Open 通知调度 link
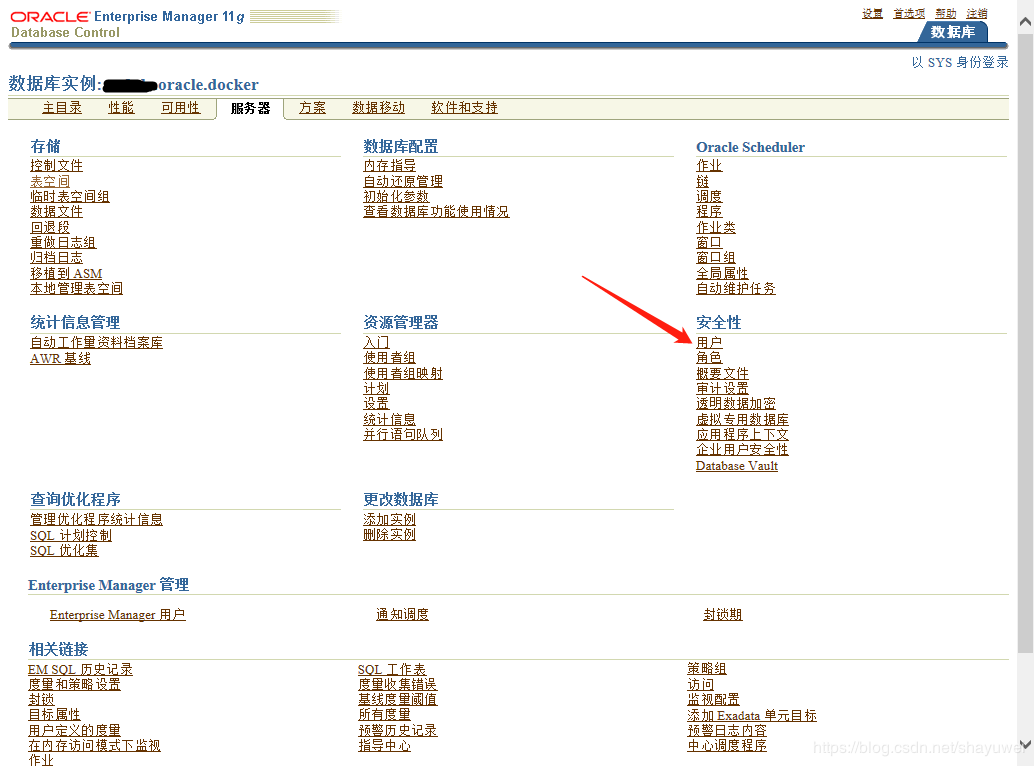 (402, 615)
